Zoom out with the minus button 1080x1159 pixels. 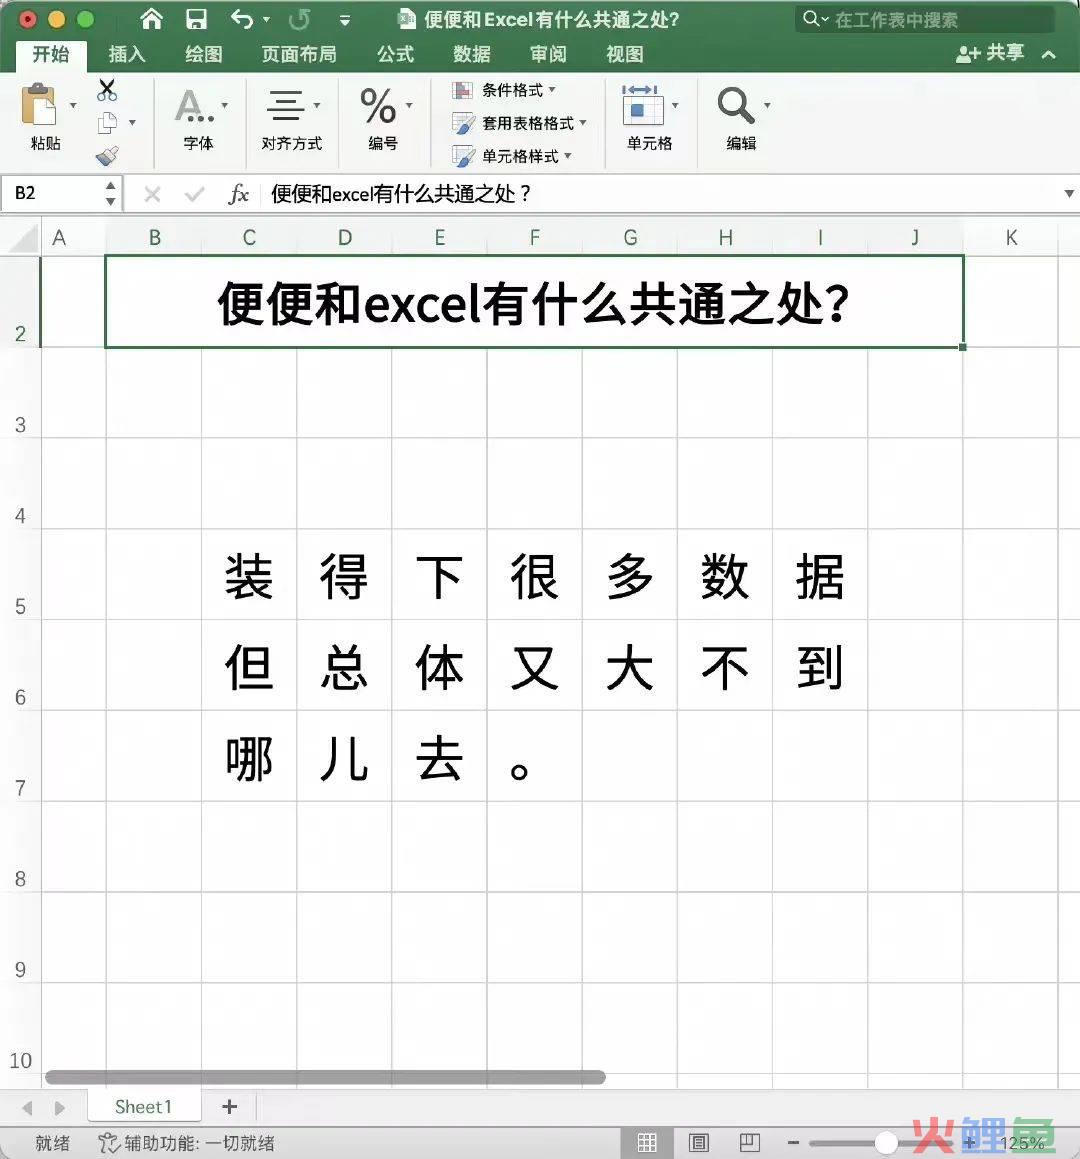pos(793,1143)
